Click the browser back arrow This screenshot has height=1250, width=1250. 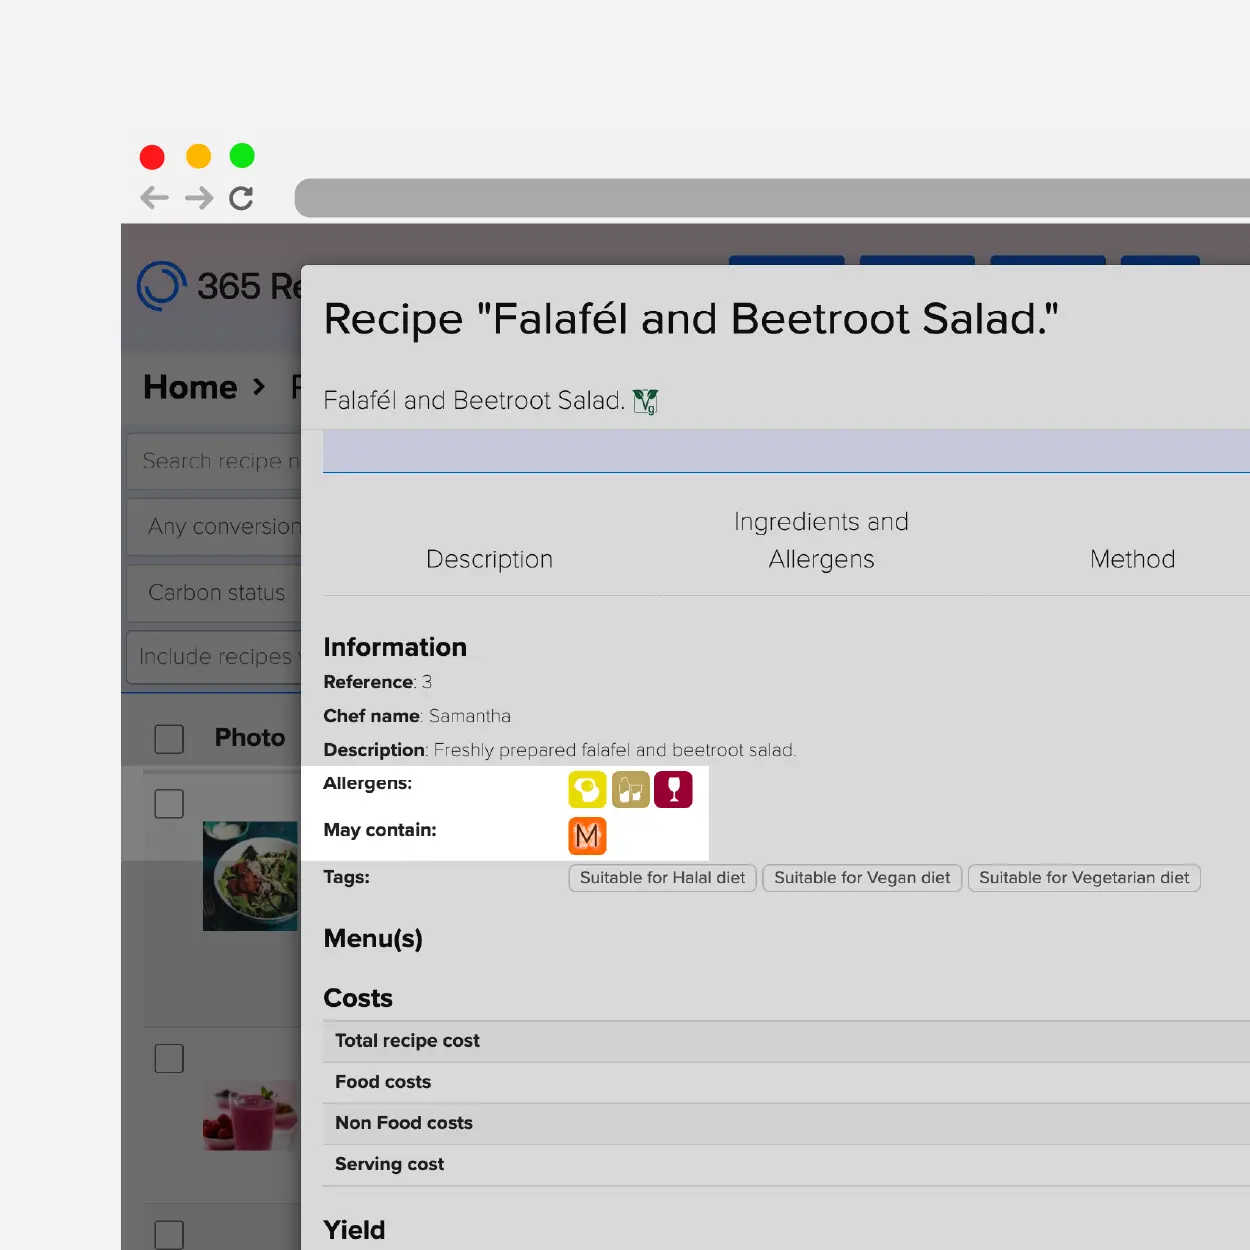[x=154, y=198]
